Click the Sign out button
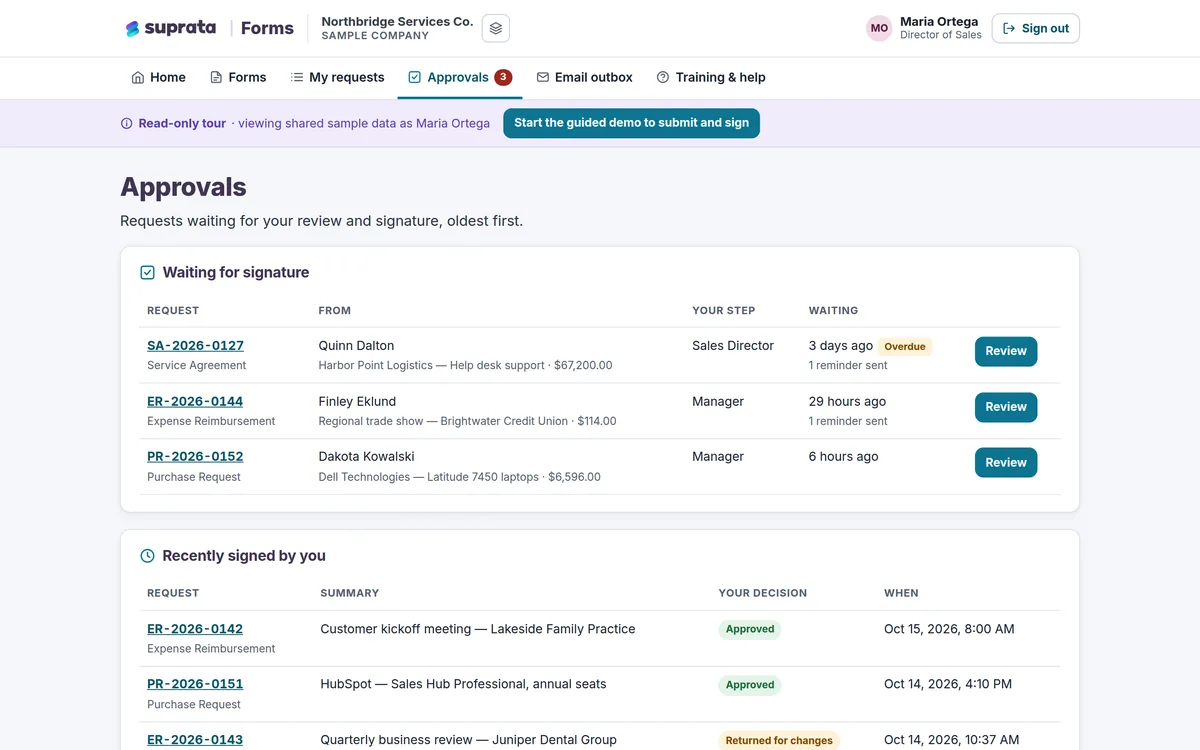Image resolution: width=1200 pixels, height=750 pixels. click(1036, 28)
